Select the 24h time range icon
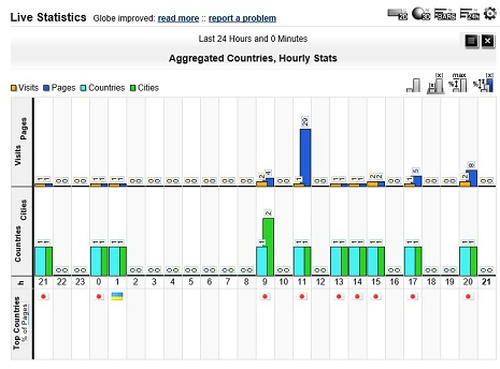Image resolution: width=500 pixels, height=369 pixels. coord(469,14)
